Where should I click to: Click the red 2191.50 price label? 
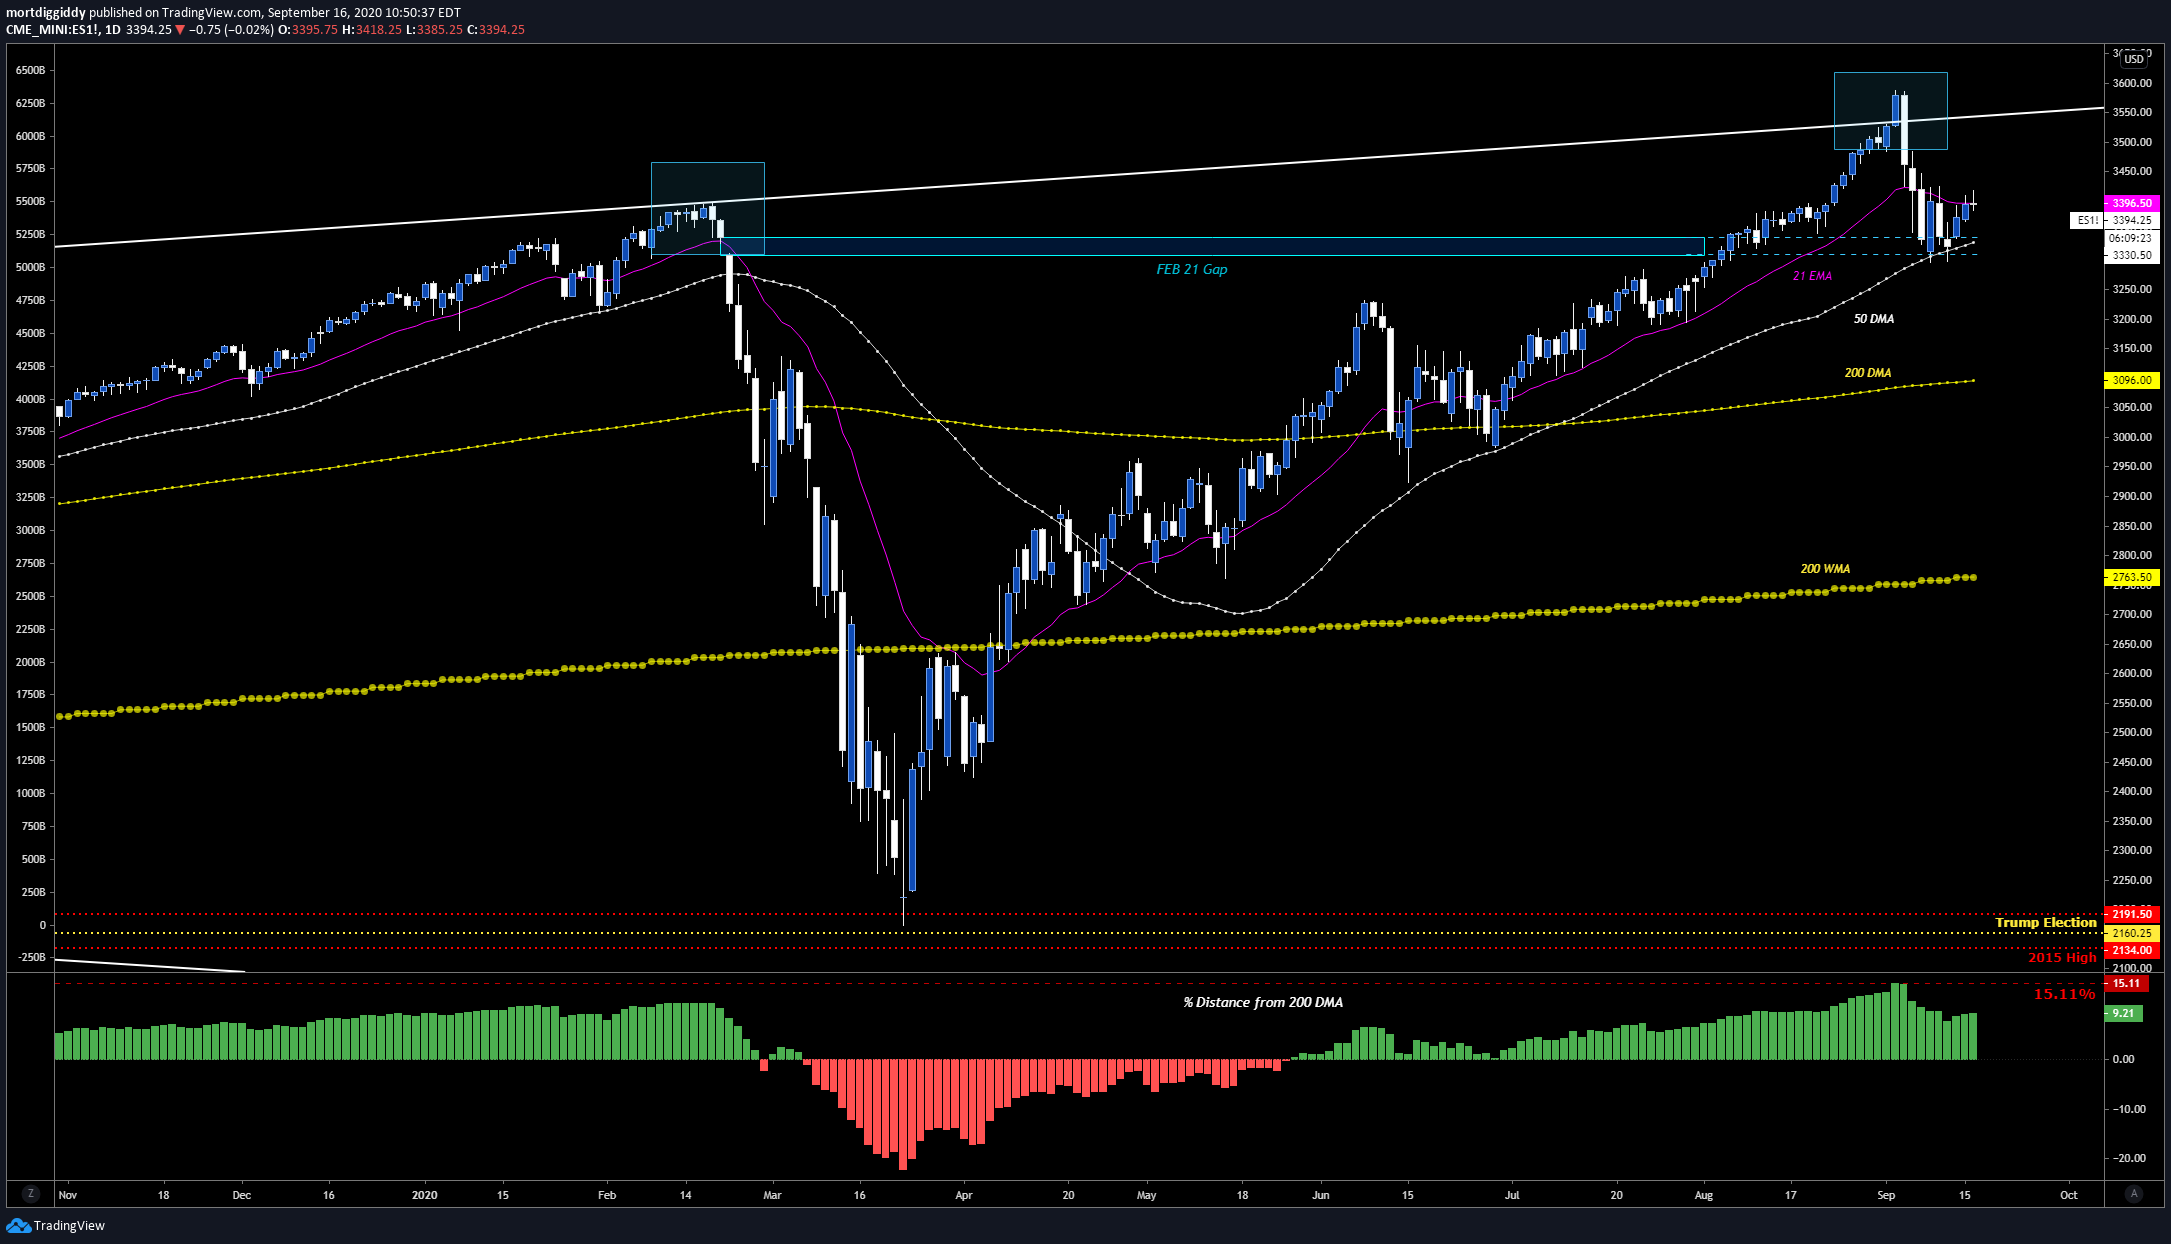[2132, 914]
